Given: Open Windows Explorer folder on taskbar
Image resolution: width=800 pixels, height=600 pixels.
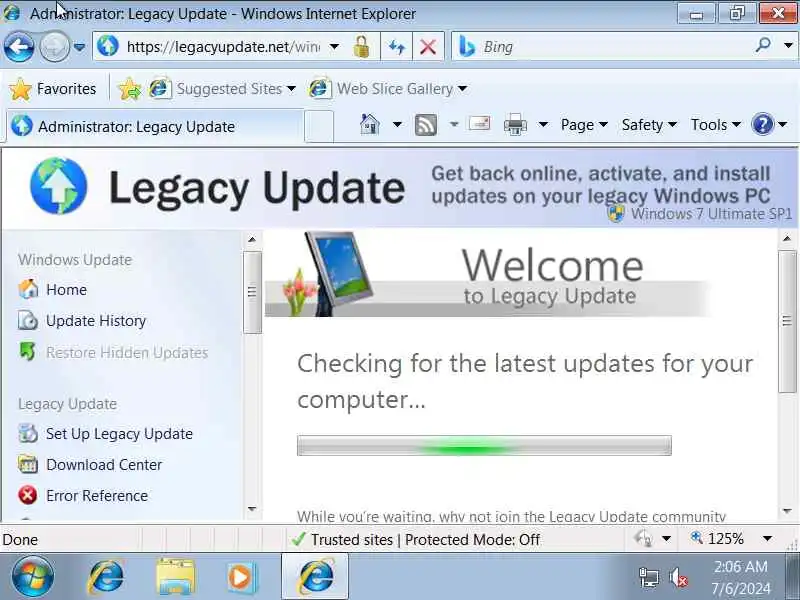Looking at the screenshot, I should tap(176, 577).
